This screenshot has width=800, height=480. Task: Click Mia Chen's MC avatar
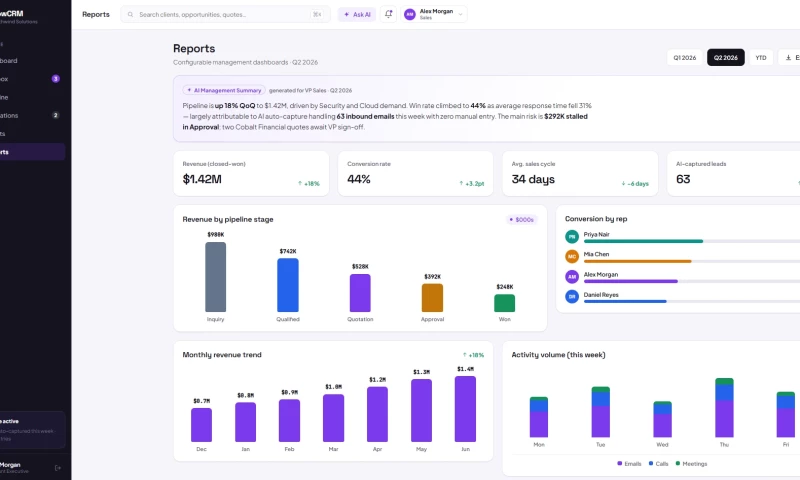[x=572, y=257]
